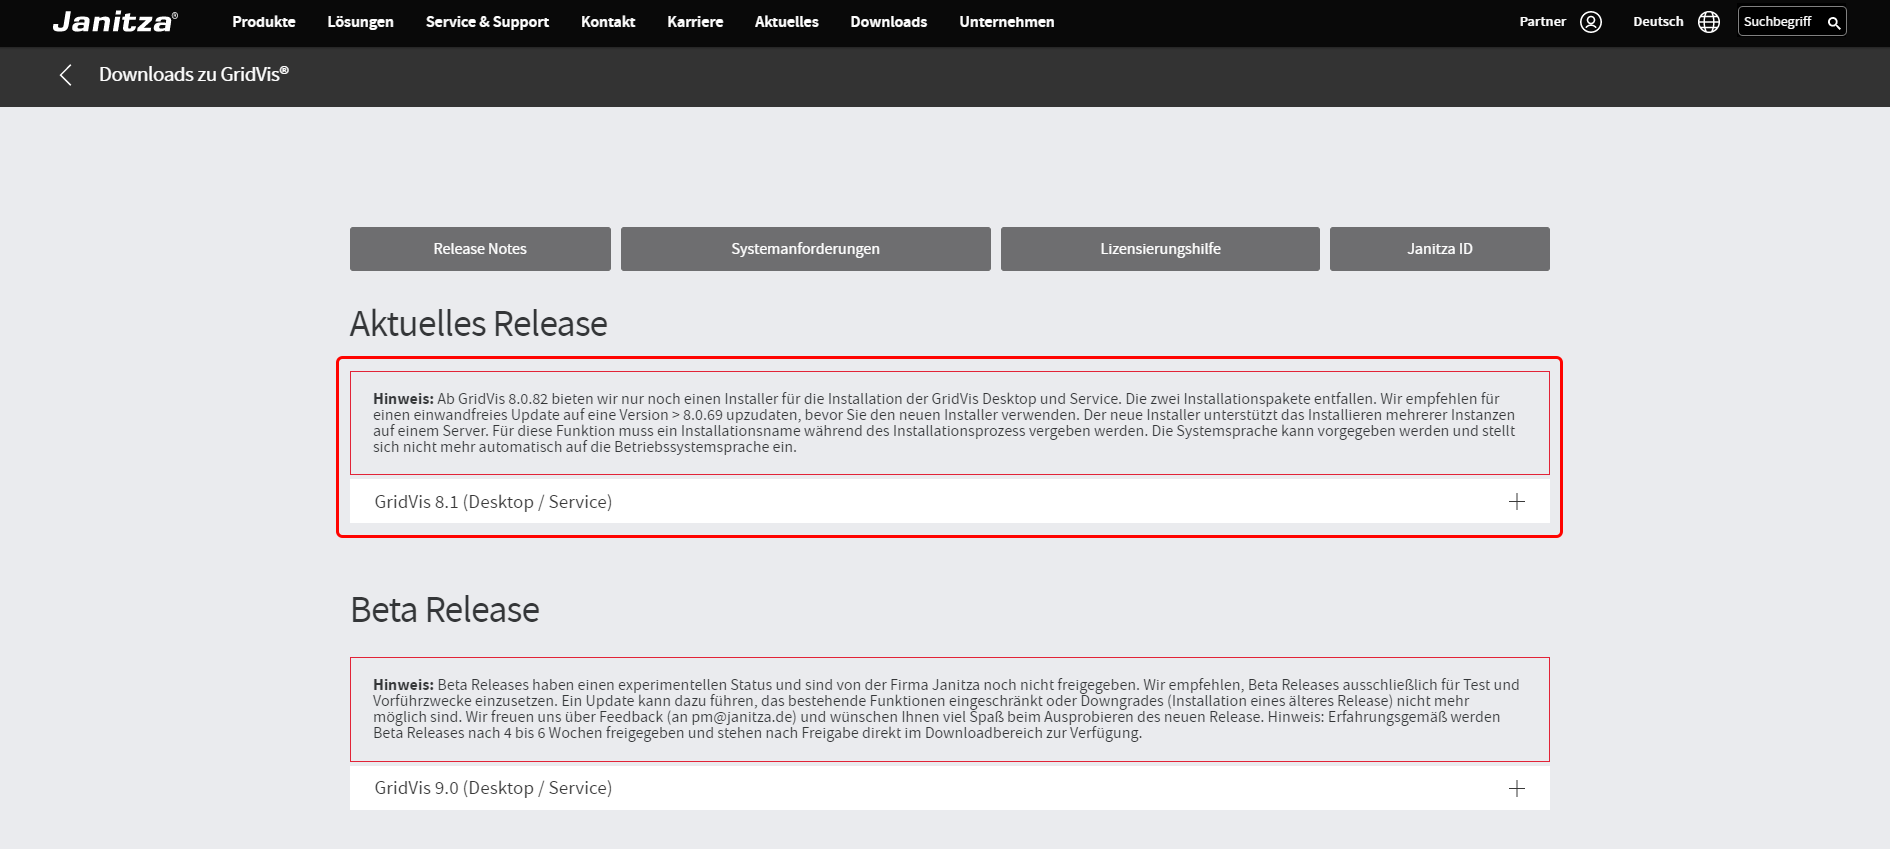Click the Deutsch language selector
The width and height of the screenshot is (1890, 849).
[1658, 22]
